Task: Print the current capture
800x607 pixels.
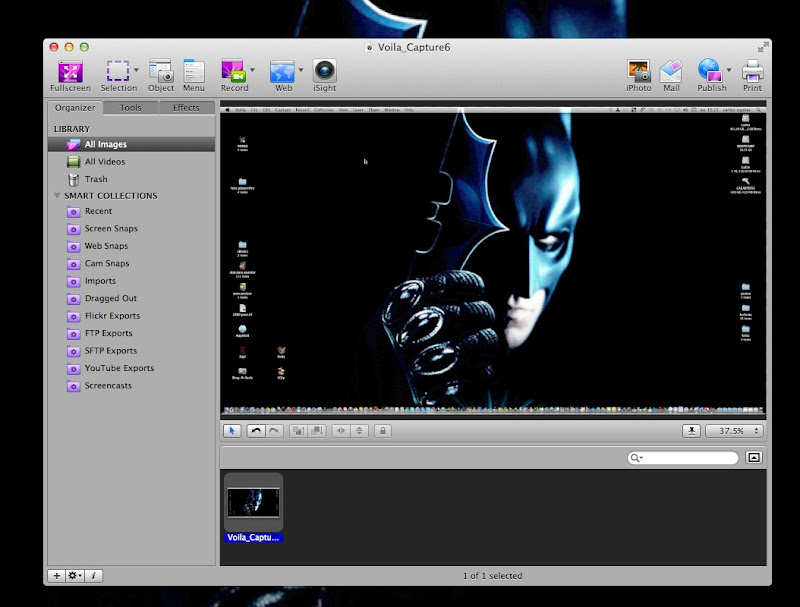Action: (x=752, y=72)
